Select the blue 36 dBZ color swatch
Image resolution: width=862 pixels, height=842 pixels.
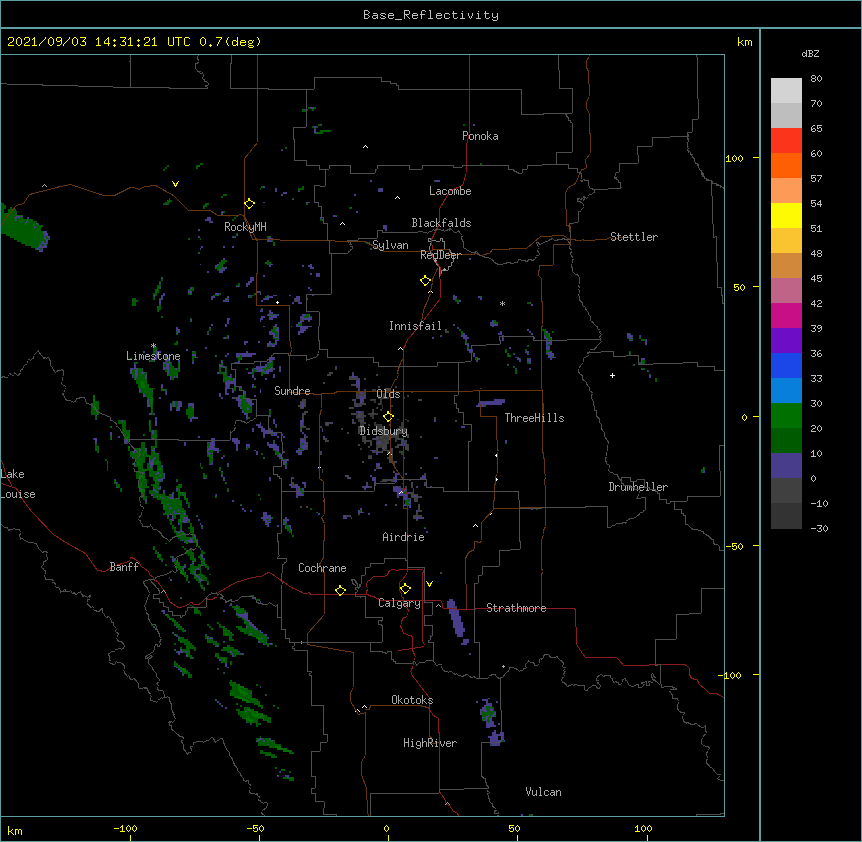[x=786, y=365]
